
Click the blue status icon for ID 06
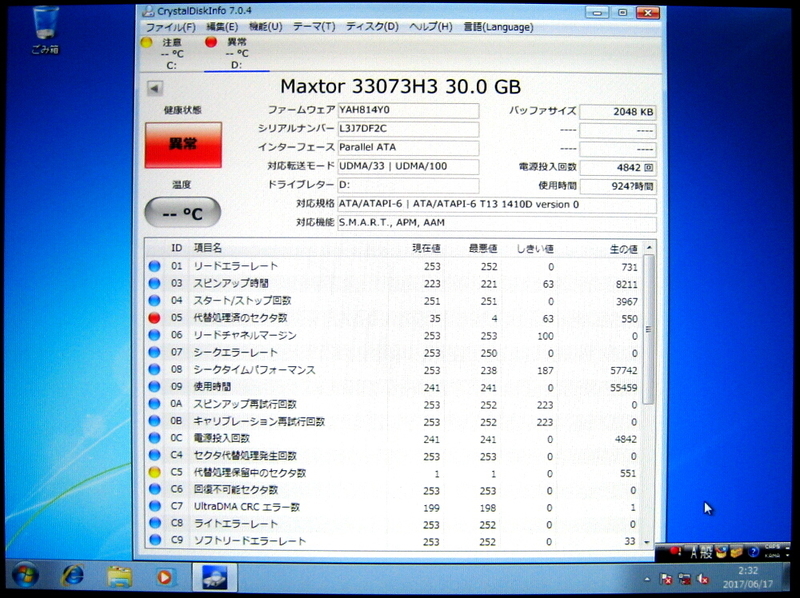pyautogui.click(x=155, y=335)
